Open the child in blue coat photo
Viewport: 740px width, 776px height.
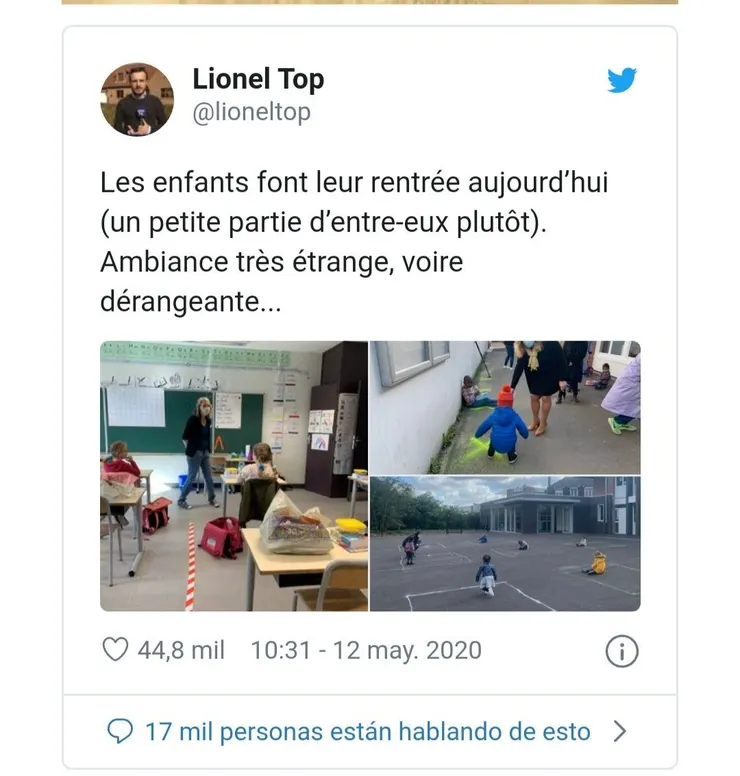pos(505,407)
